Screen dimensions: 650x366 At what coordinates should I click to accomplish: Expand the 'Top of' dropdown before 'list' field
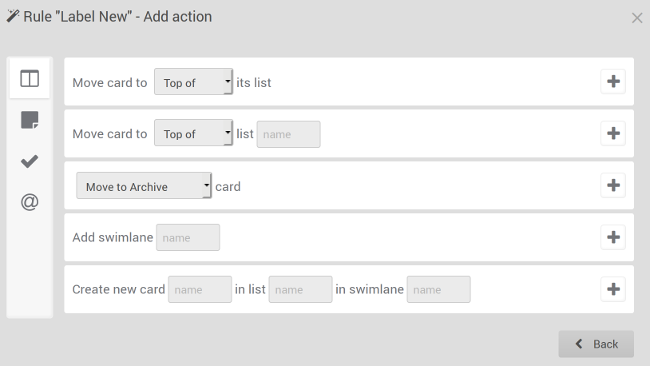coord(193,133)
